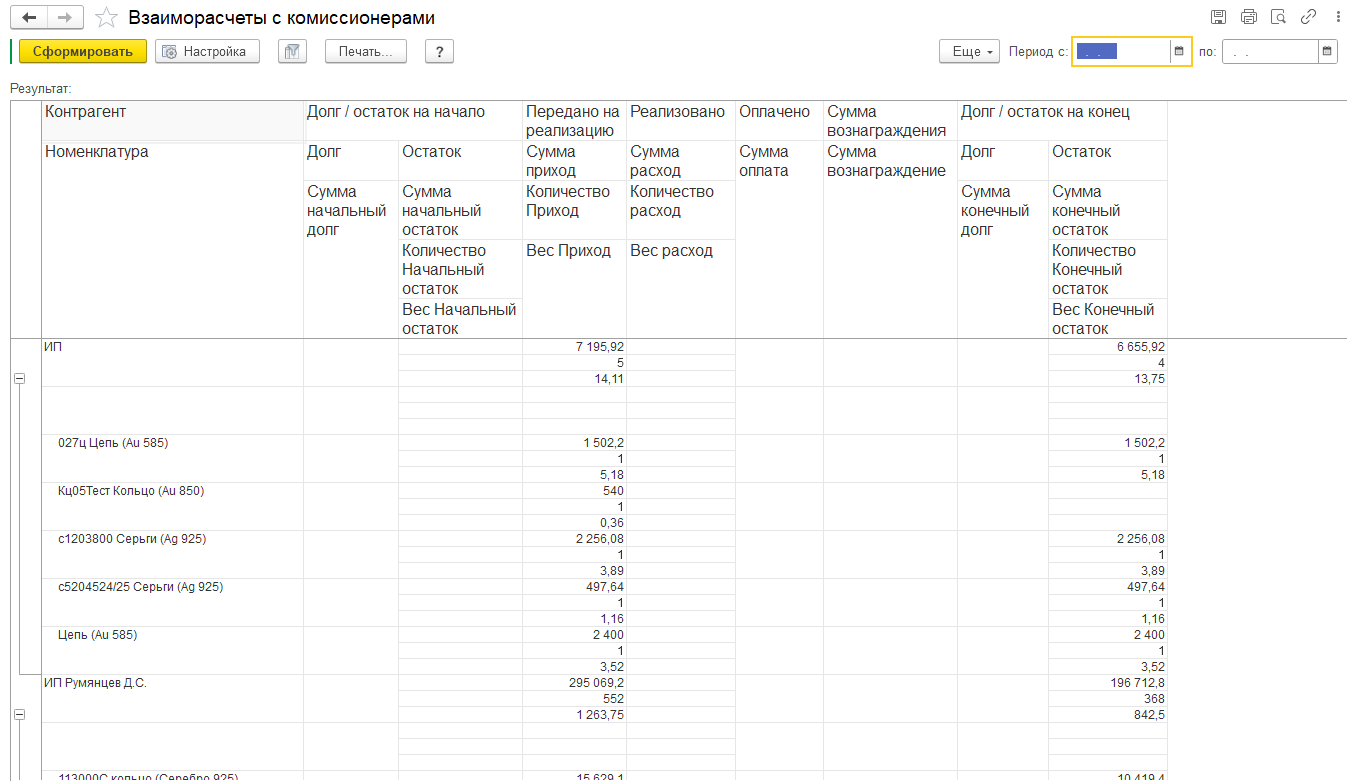
Task: Open the Еще dropdown menu
Action: 969,52
